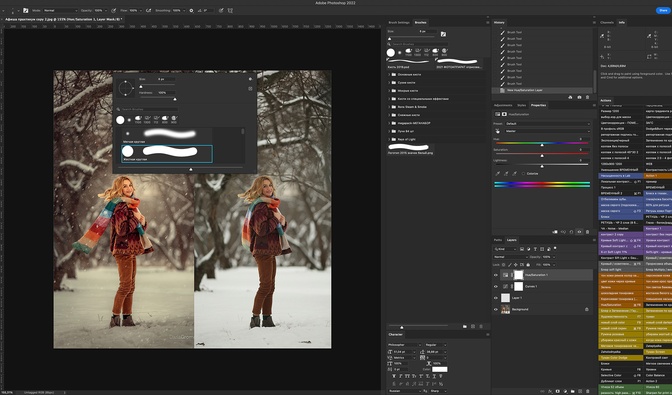This screenshot has height=395, width=672.
Task: Open the Preset Default dropdown
Action: (x=547, y=123)
